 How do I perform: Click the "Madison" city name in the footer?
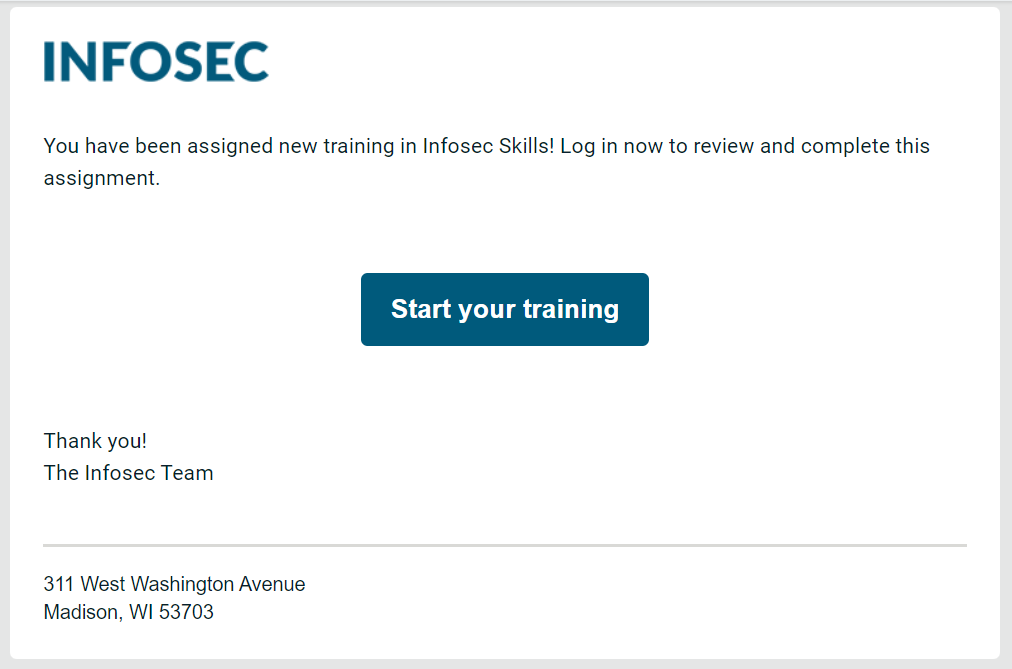coord(84,612)
